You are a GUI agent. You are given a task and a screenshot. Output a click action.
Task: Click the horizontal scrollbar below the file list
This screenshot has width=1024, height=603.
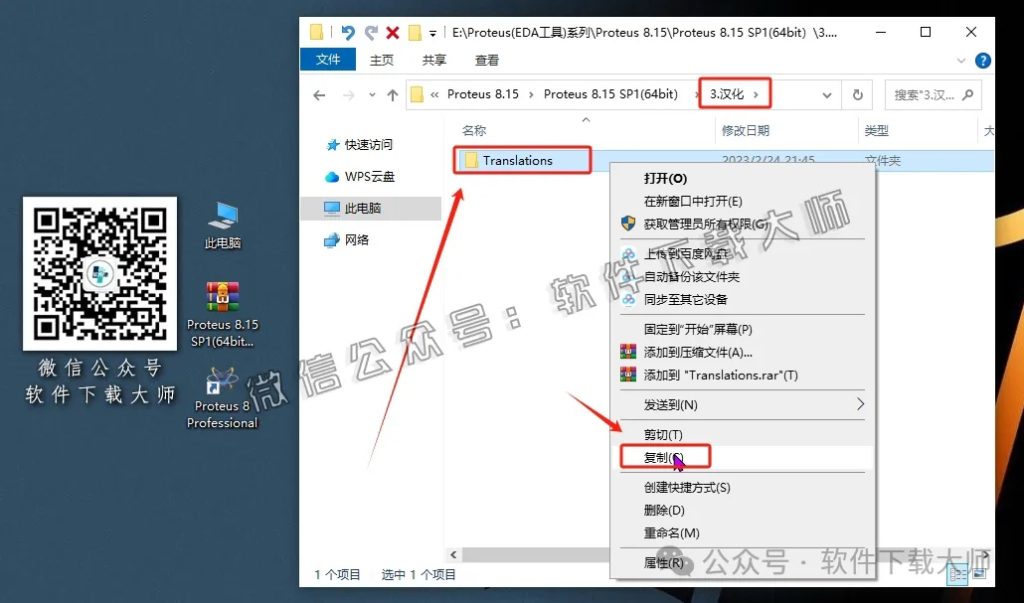click(x=530, y=553)
